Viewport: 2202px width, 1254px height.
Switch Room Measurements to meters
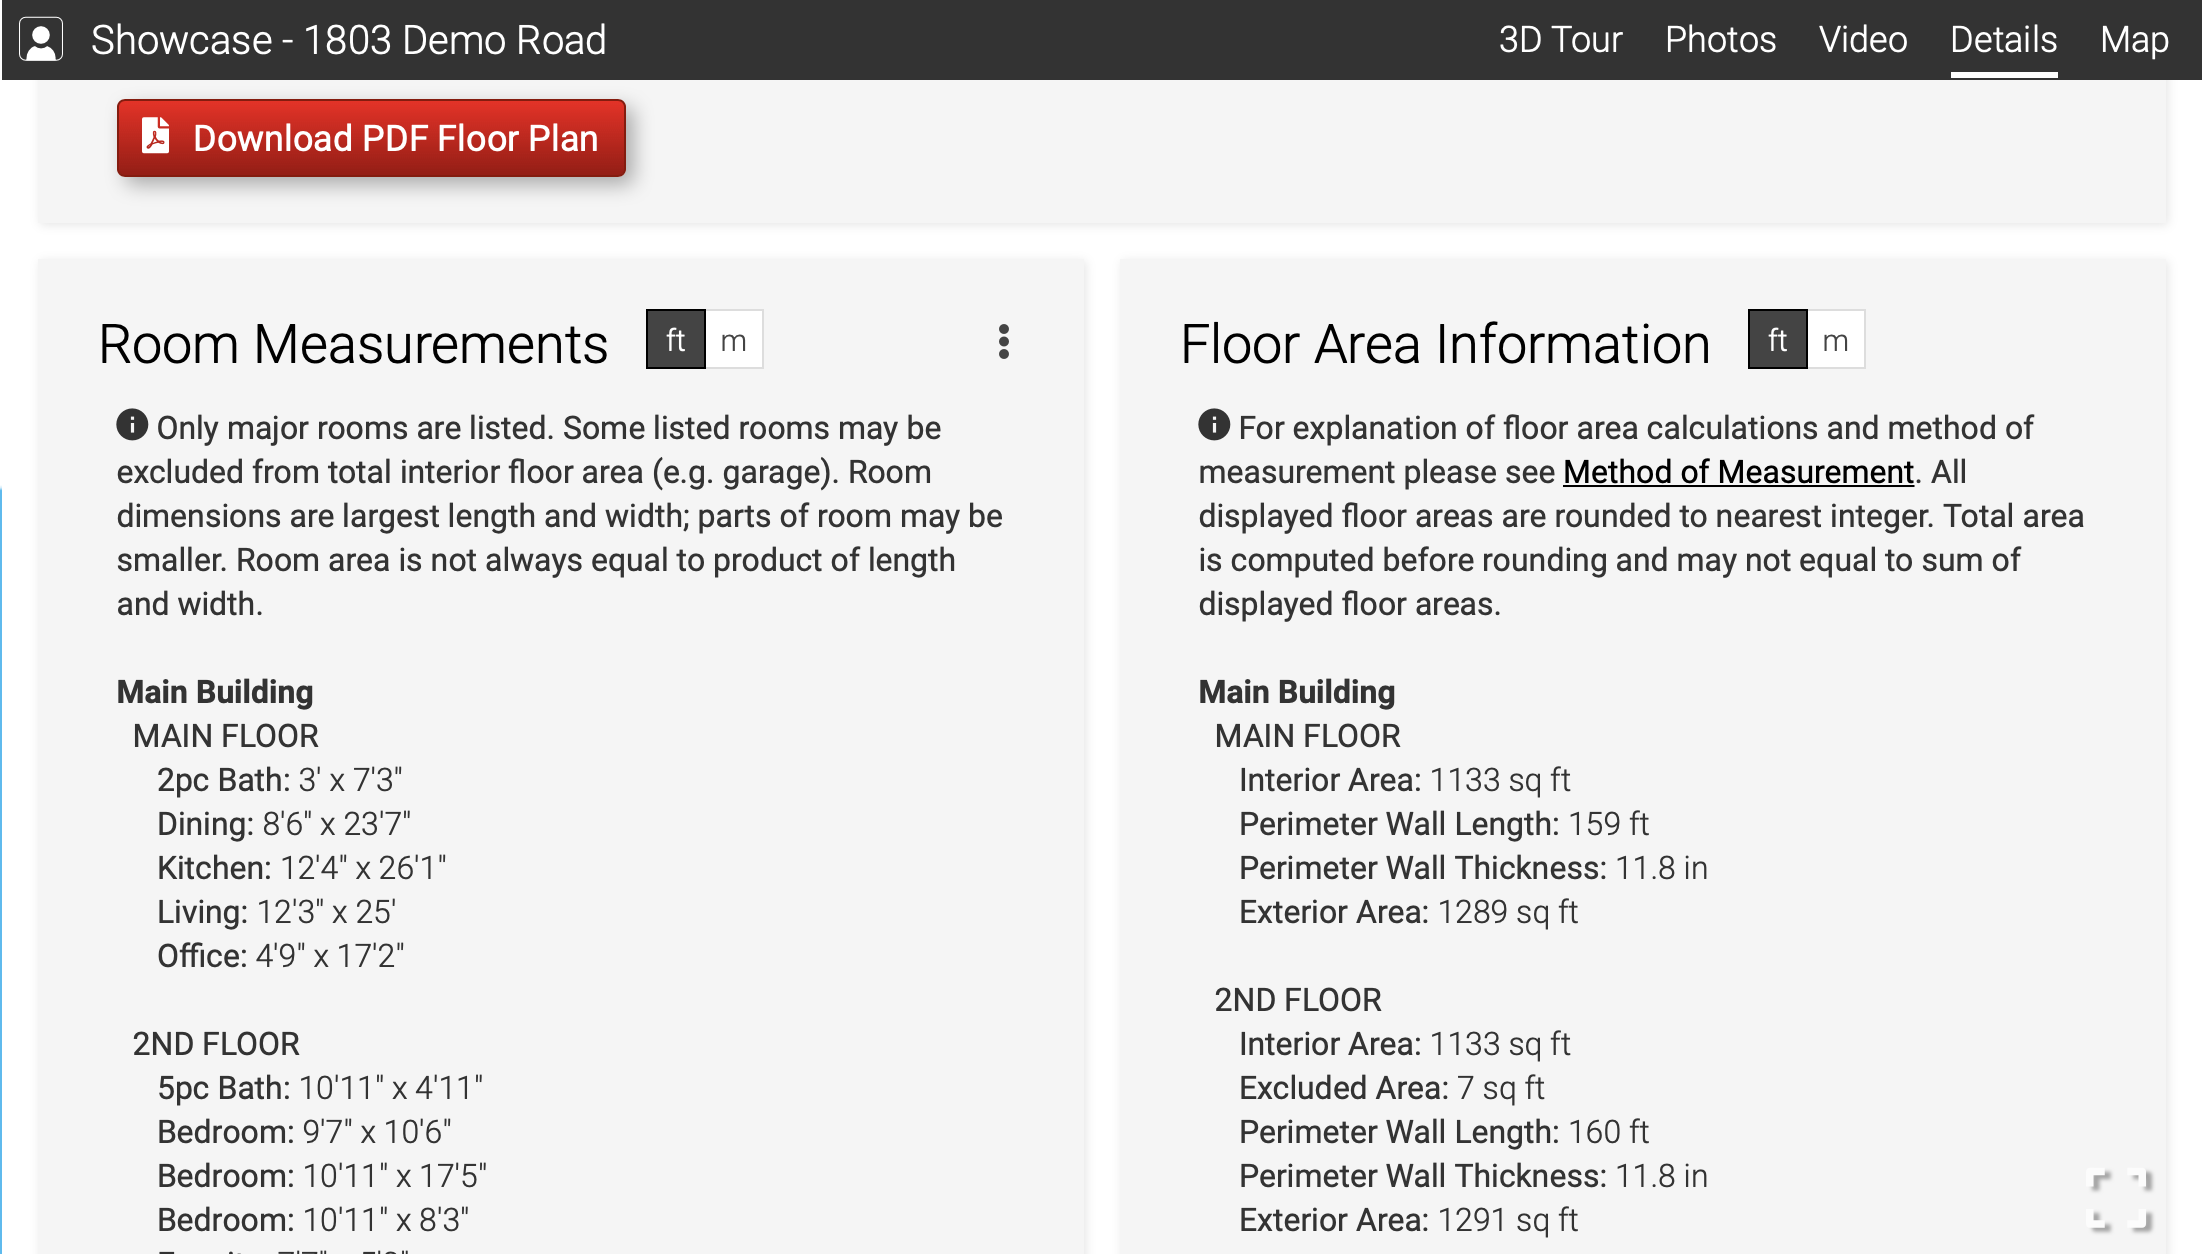click(x=734, y=340)
